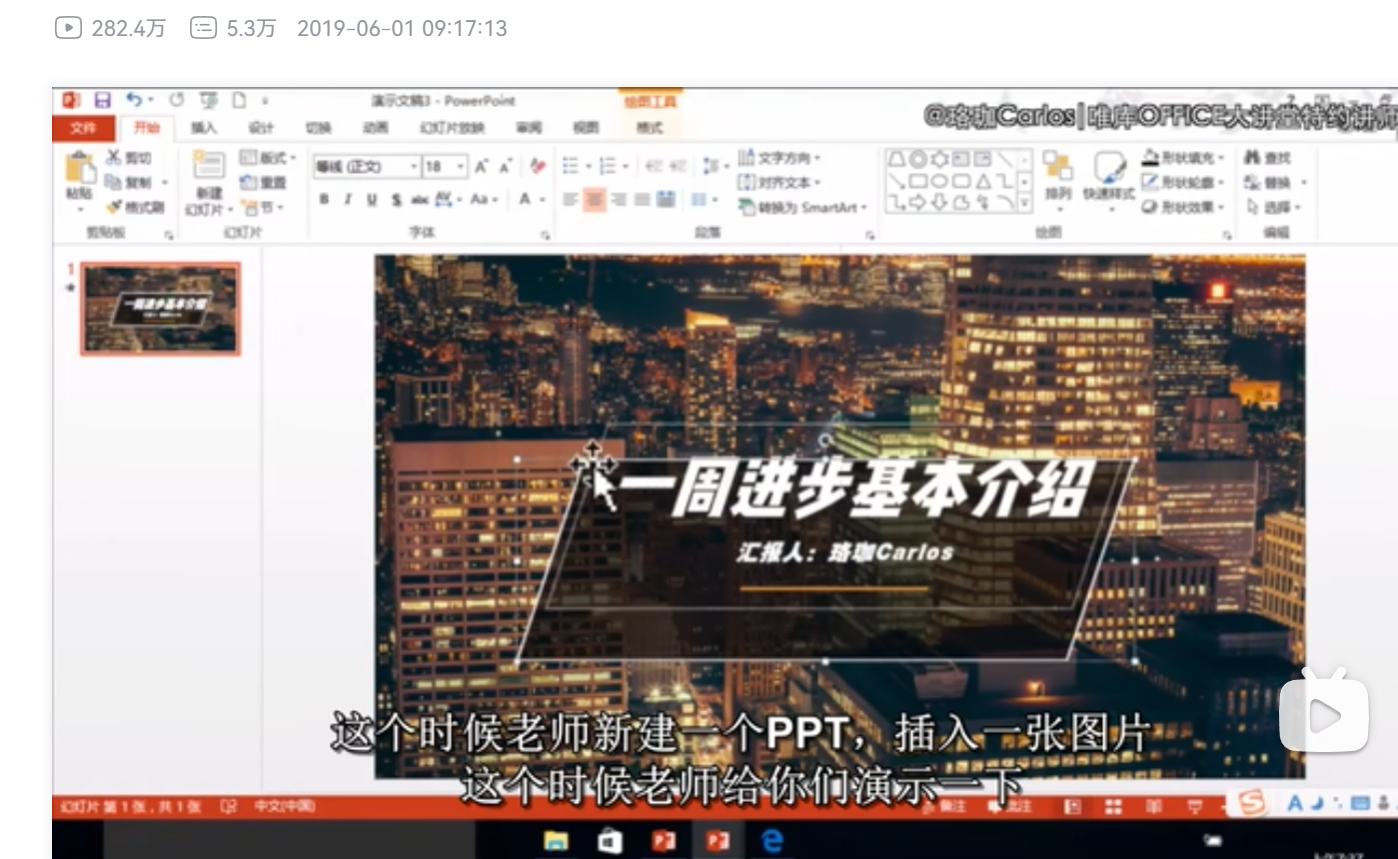Switch to the 开始 ribbon tab
Viewport: 1398px width, 859px height.
pyautogui.click(x=146, y=128)
